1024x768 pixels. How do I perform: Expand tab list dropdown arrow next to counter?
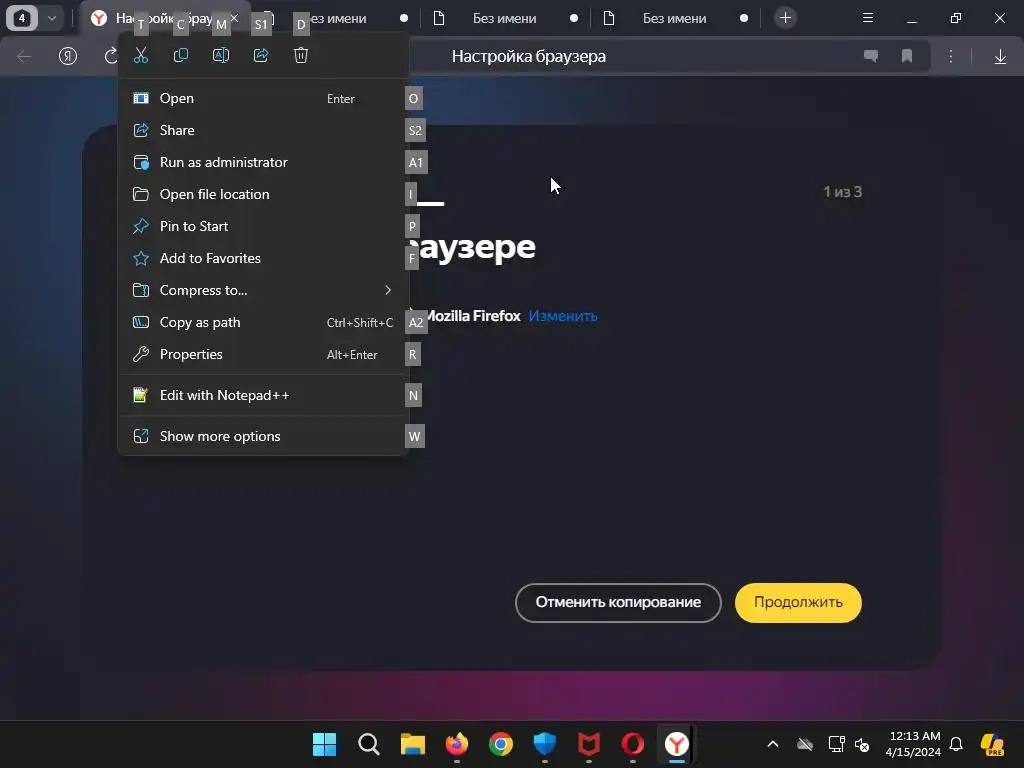tap(52, 18)
